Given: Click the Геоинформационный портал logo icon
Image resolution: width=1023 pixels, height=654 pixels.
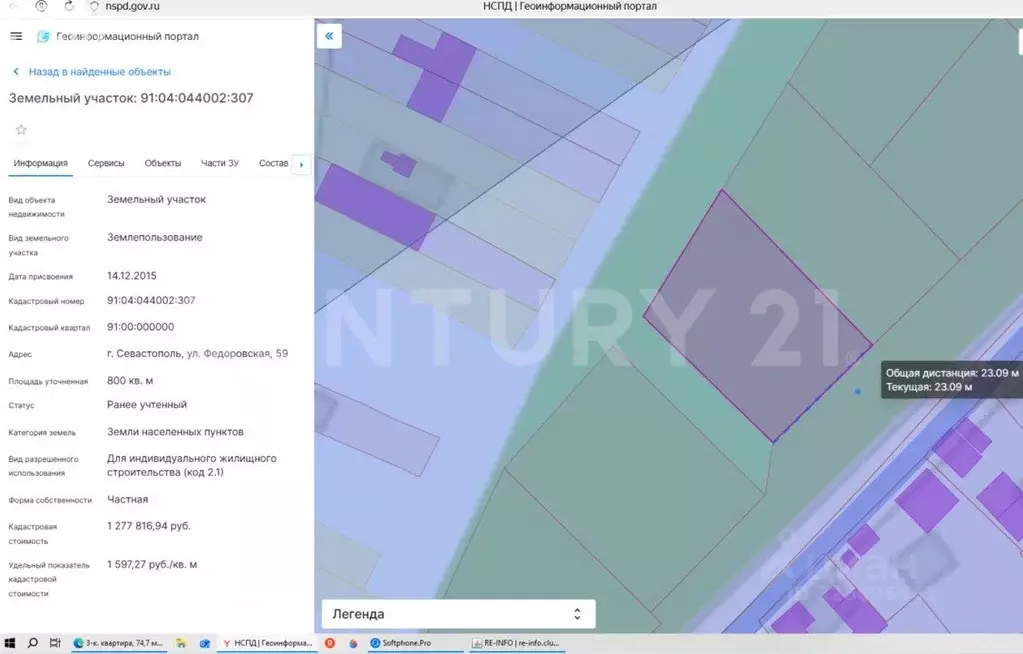Looking at the screenshot, I should click(x=43, y=37).
